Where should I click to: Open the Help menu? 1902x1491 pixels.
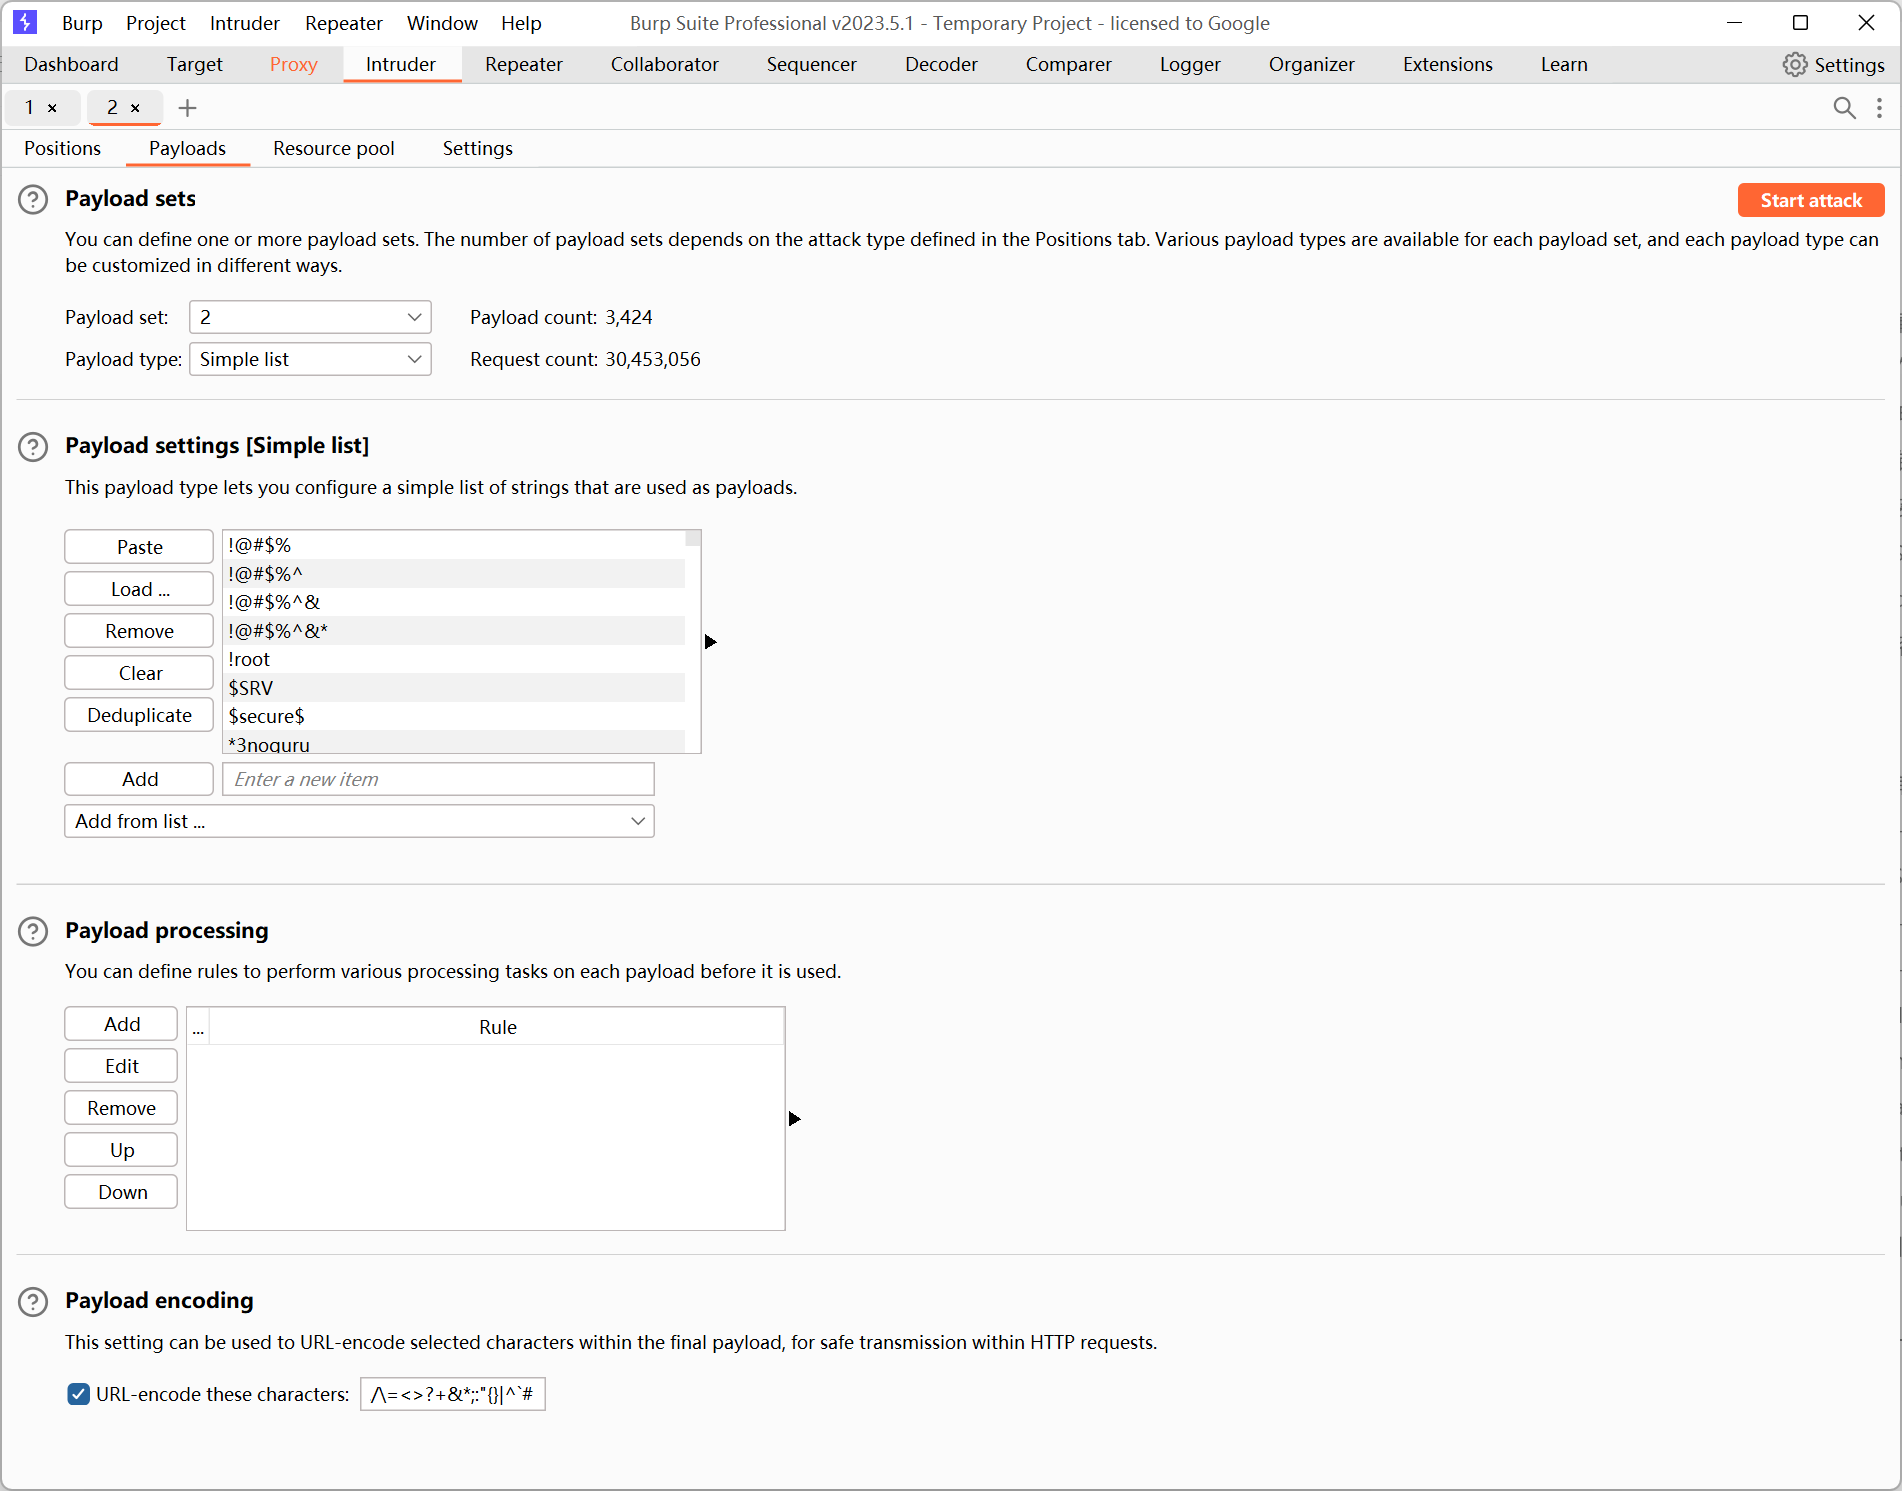point(521,23)
